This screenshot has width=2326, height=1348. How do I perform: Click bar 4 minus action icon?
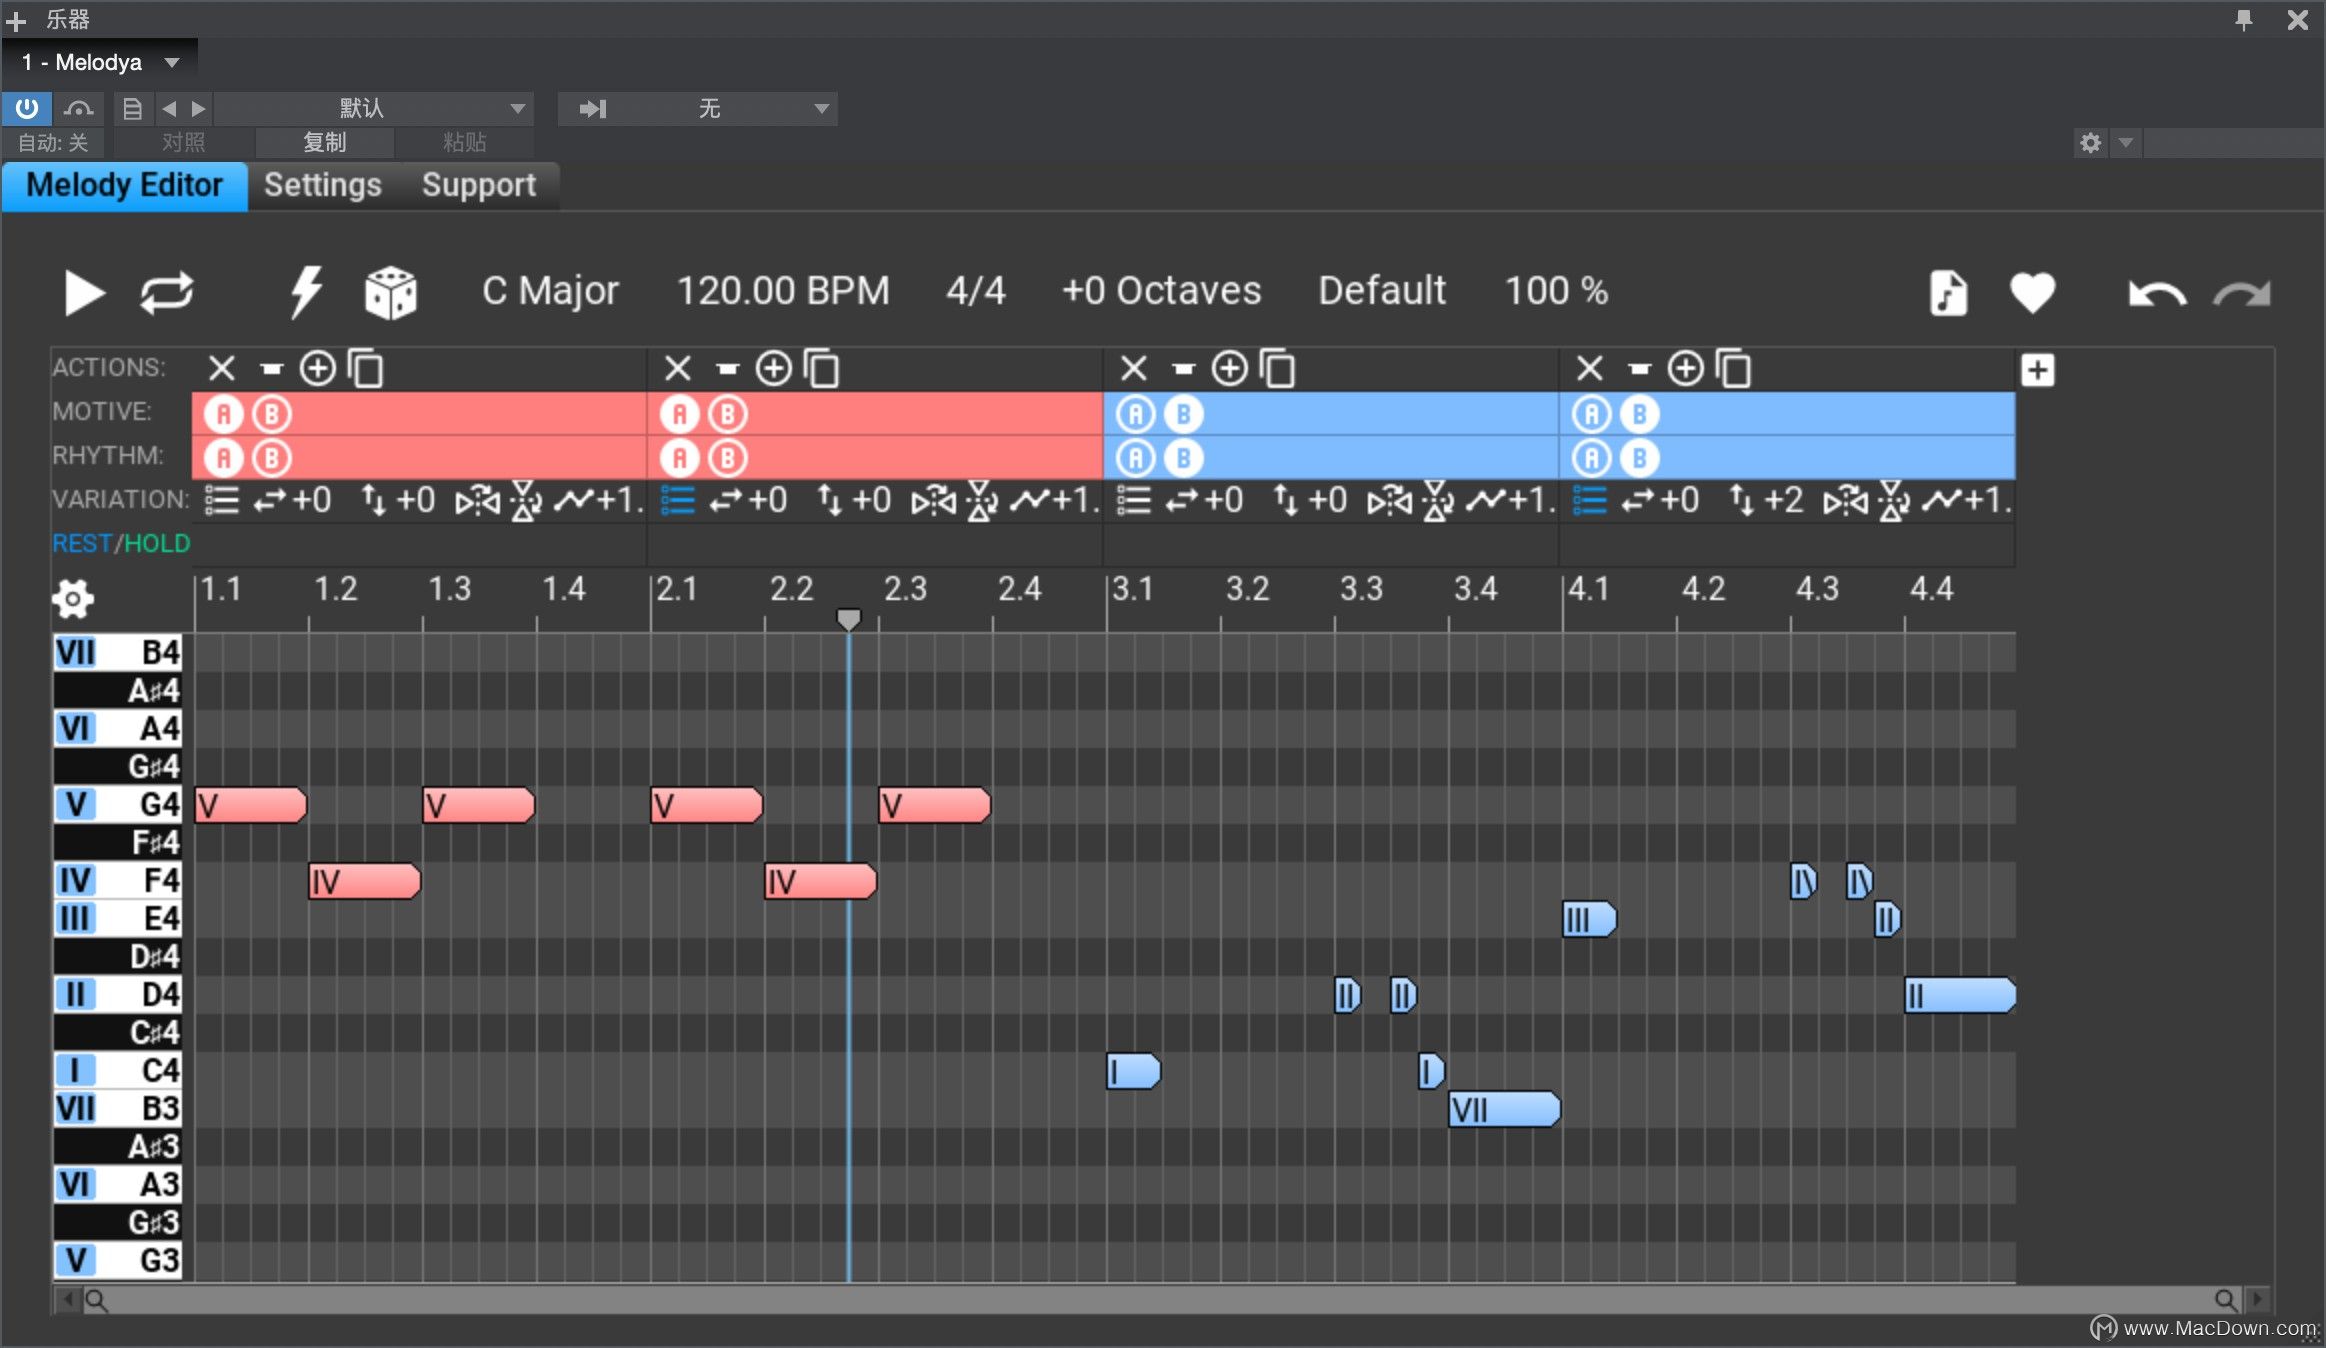[x=1639, y=369]
